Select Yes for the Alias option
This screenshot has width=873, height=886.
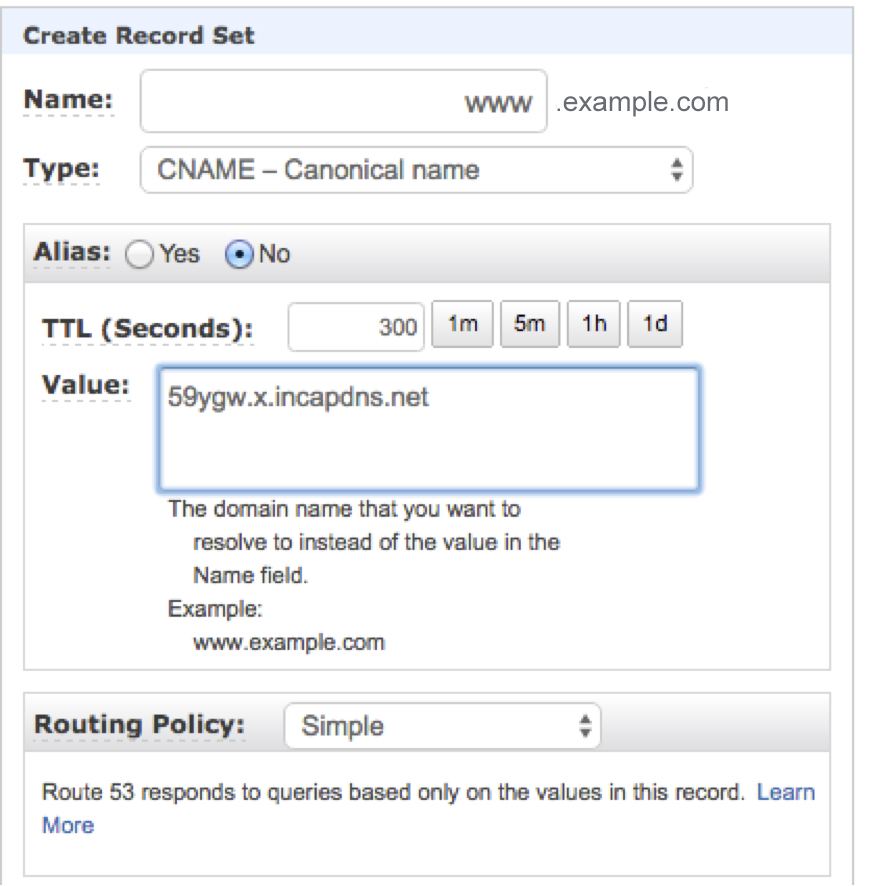(140, 255)
